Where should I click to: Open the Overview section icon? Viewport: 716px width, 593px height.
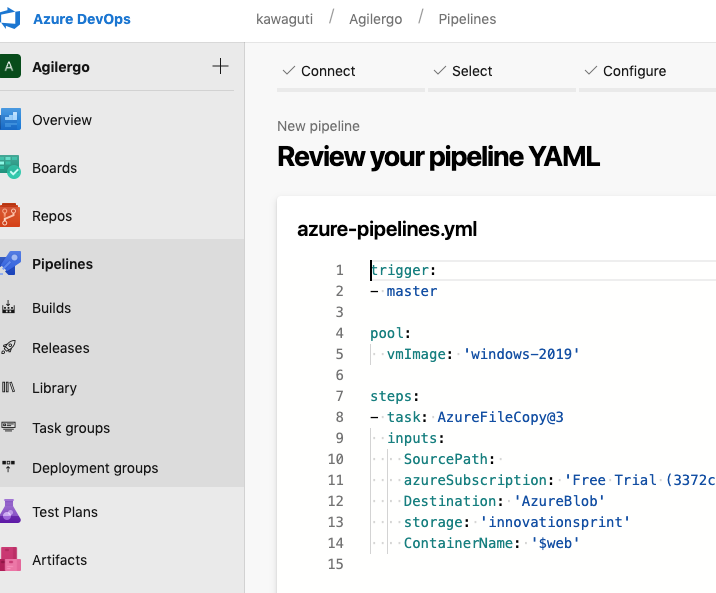tap(11, 120)
